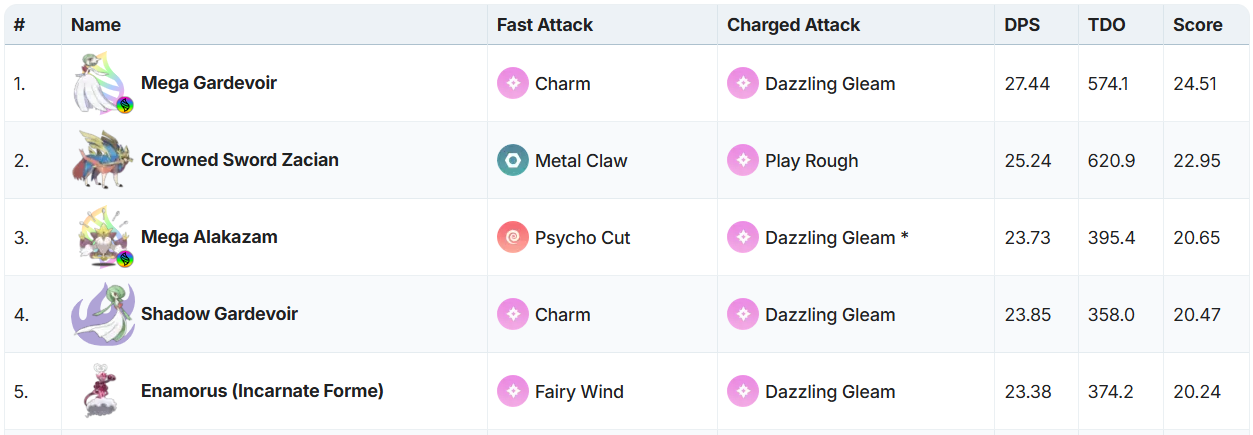Click the fairy icon by Shadow Gardevoir's Charm

pyautogui.click(x=513, y=315)
